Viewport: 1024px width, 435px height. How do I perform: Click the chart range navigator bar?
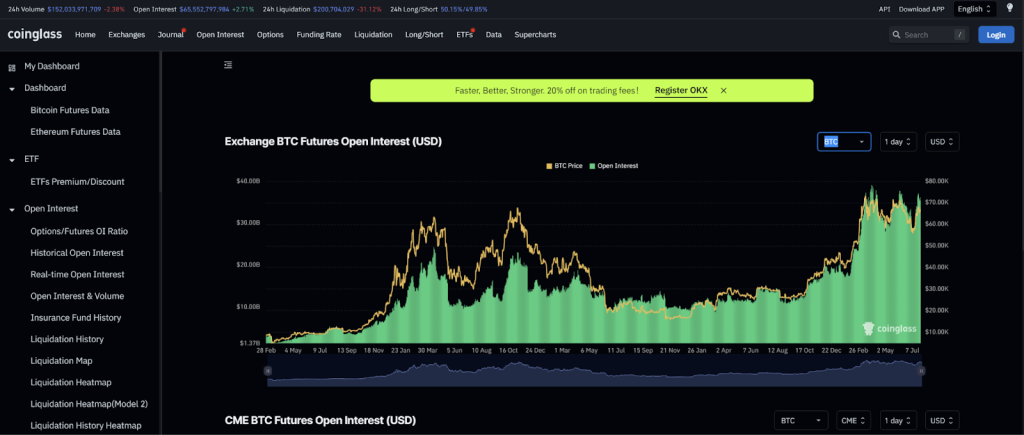pyautogui.click(x=594, y=372)
